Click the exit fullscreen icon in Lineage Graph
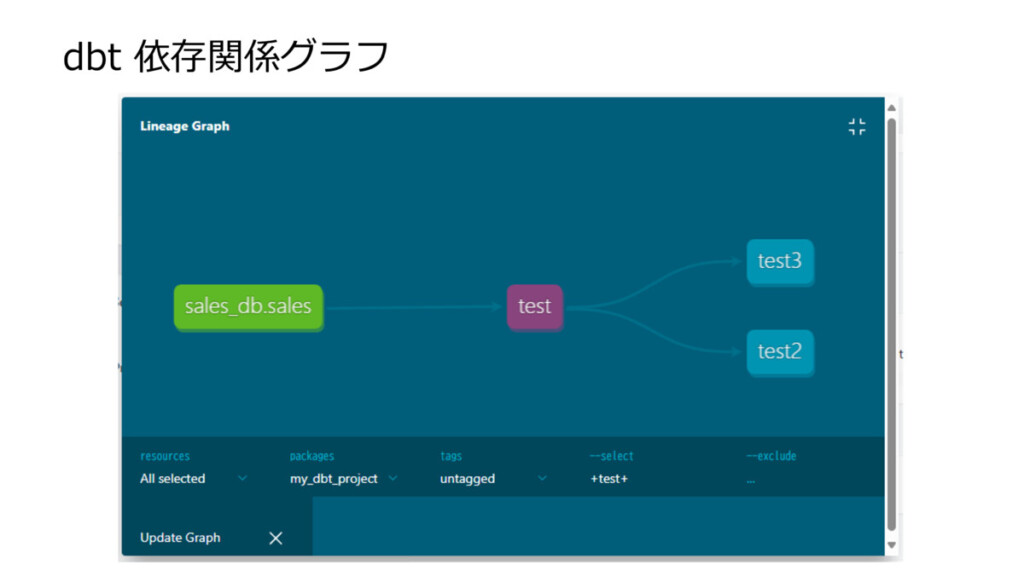 (x=857, y=127)
